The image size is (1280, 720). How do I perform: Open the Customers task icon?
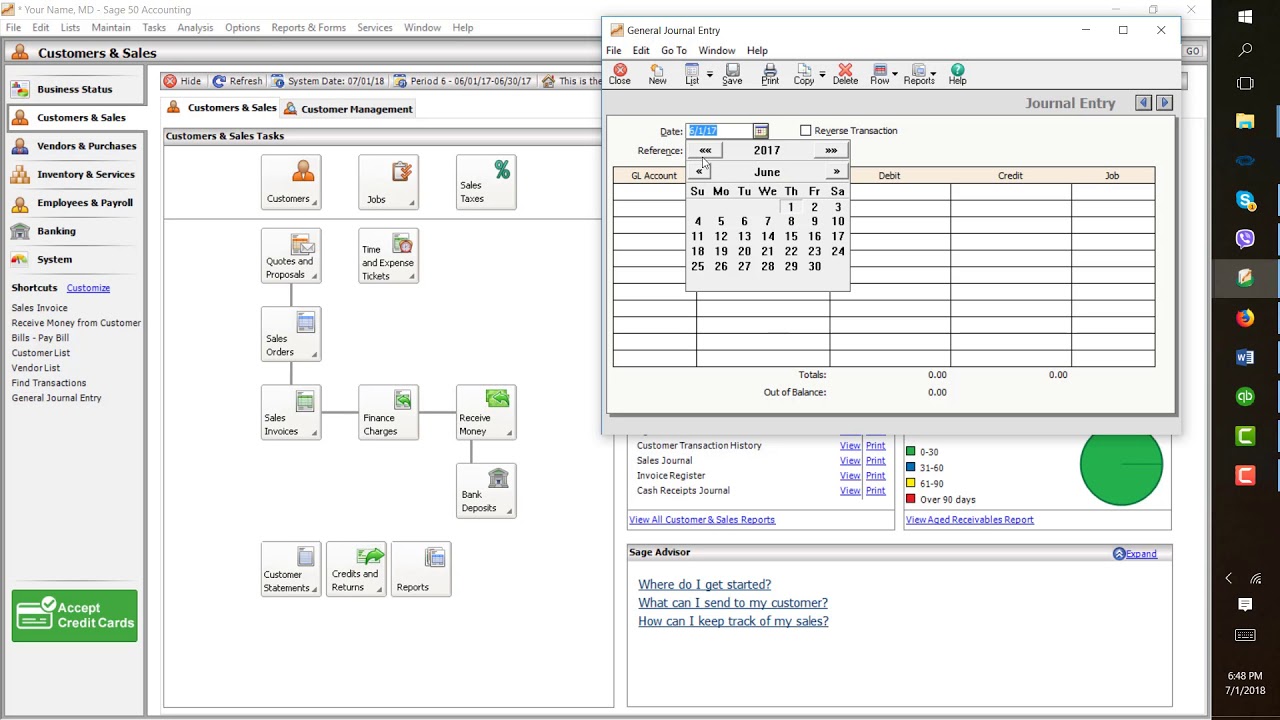291,182
